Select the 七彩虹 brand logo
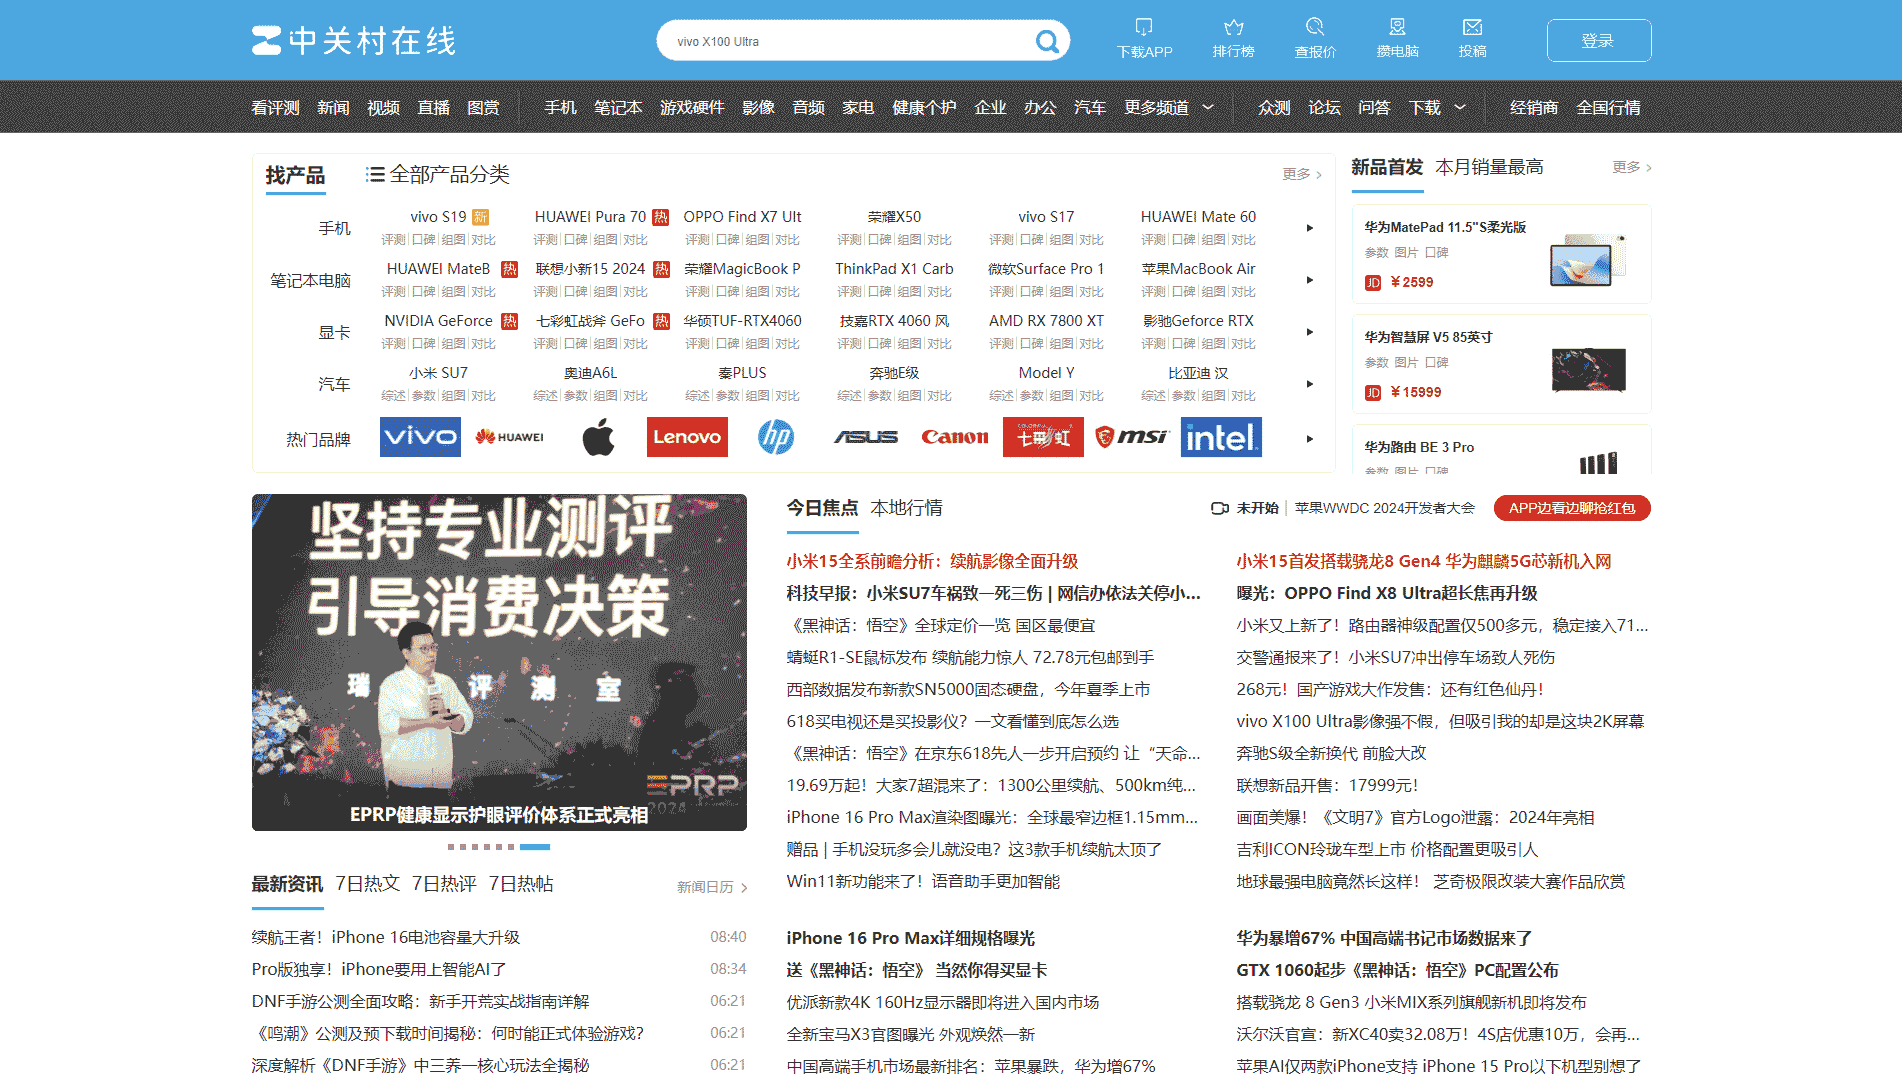This screenshot has height=1080, width=1902. (1043, 437)
